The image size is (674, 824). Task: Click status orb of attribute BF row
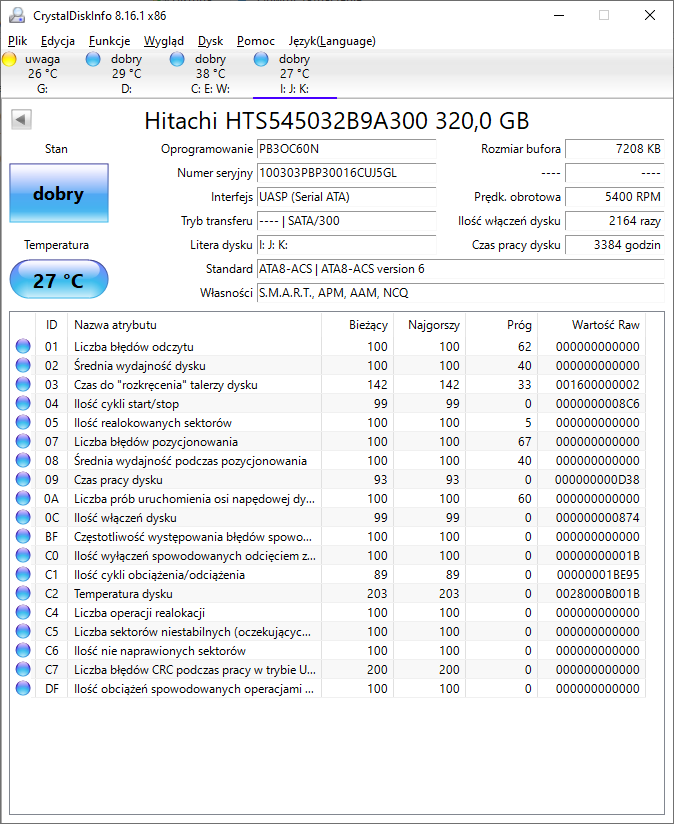tap(23, 536)
